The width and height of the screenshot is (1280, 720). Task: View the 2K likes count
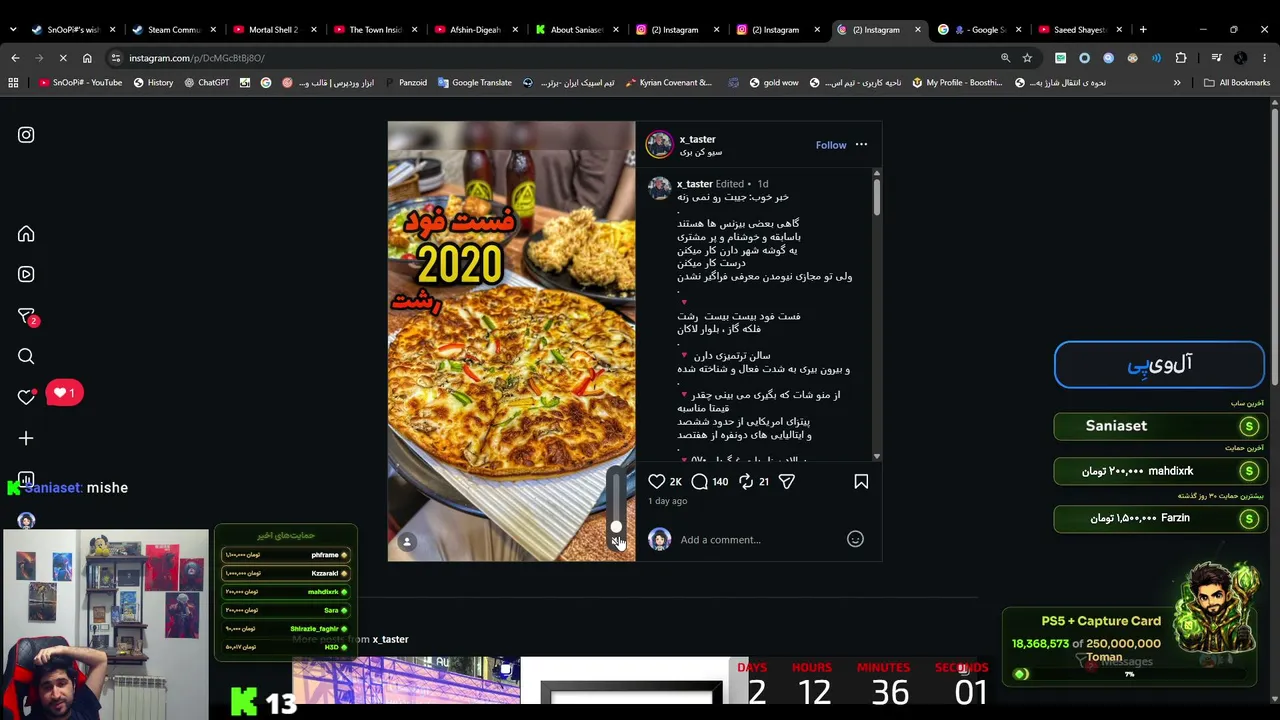(675, 482)
